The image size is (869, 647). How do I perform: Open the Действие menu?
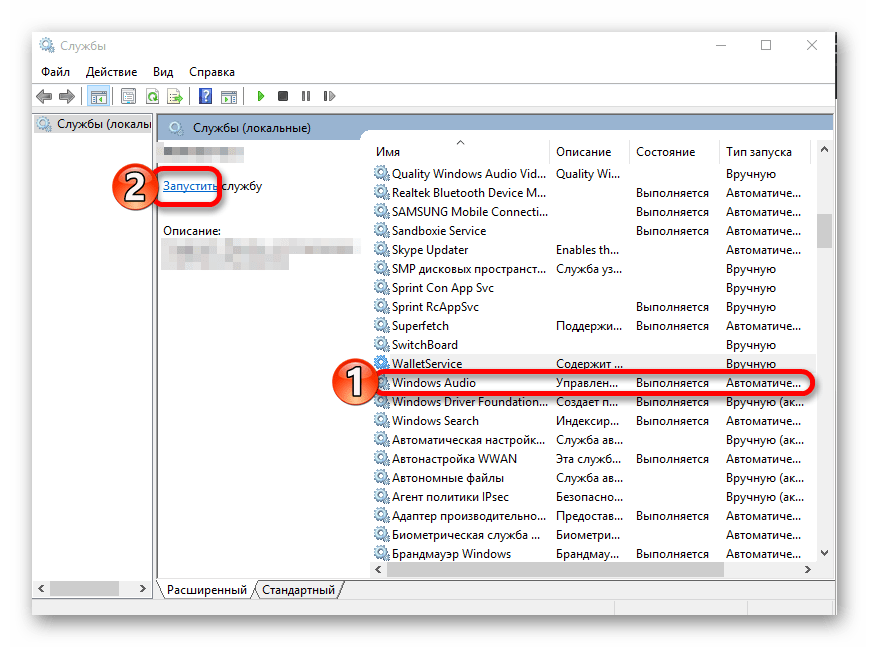pyautogui.click(x=111, y=72)
